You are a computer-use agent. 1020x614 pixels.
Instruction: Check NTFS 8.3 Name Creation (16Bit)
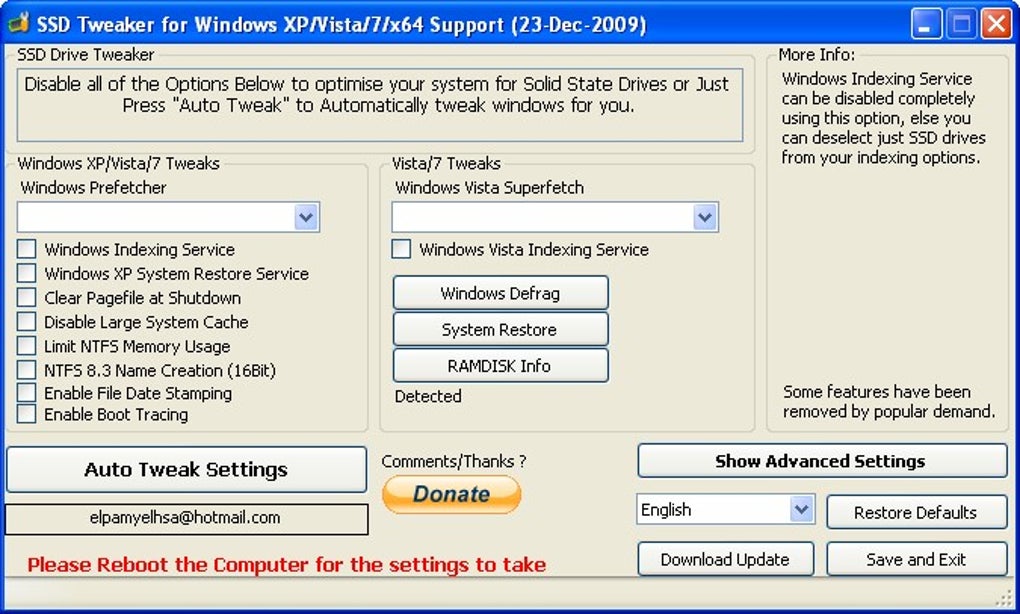(x=27, y=369)
